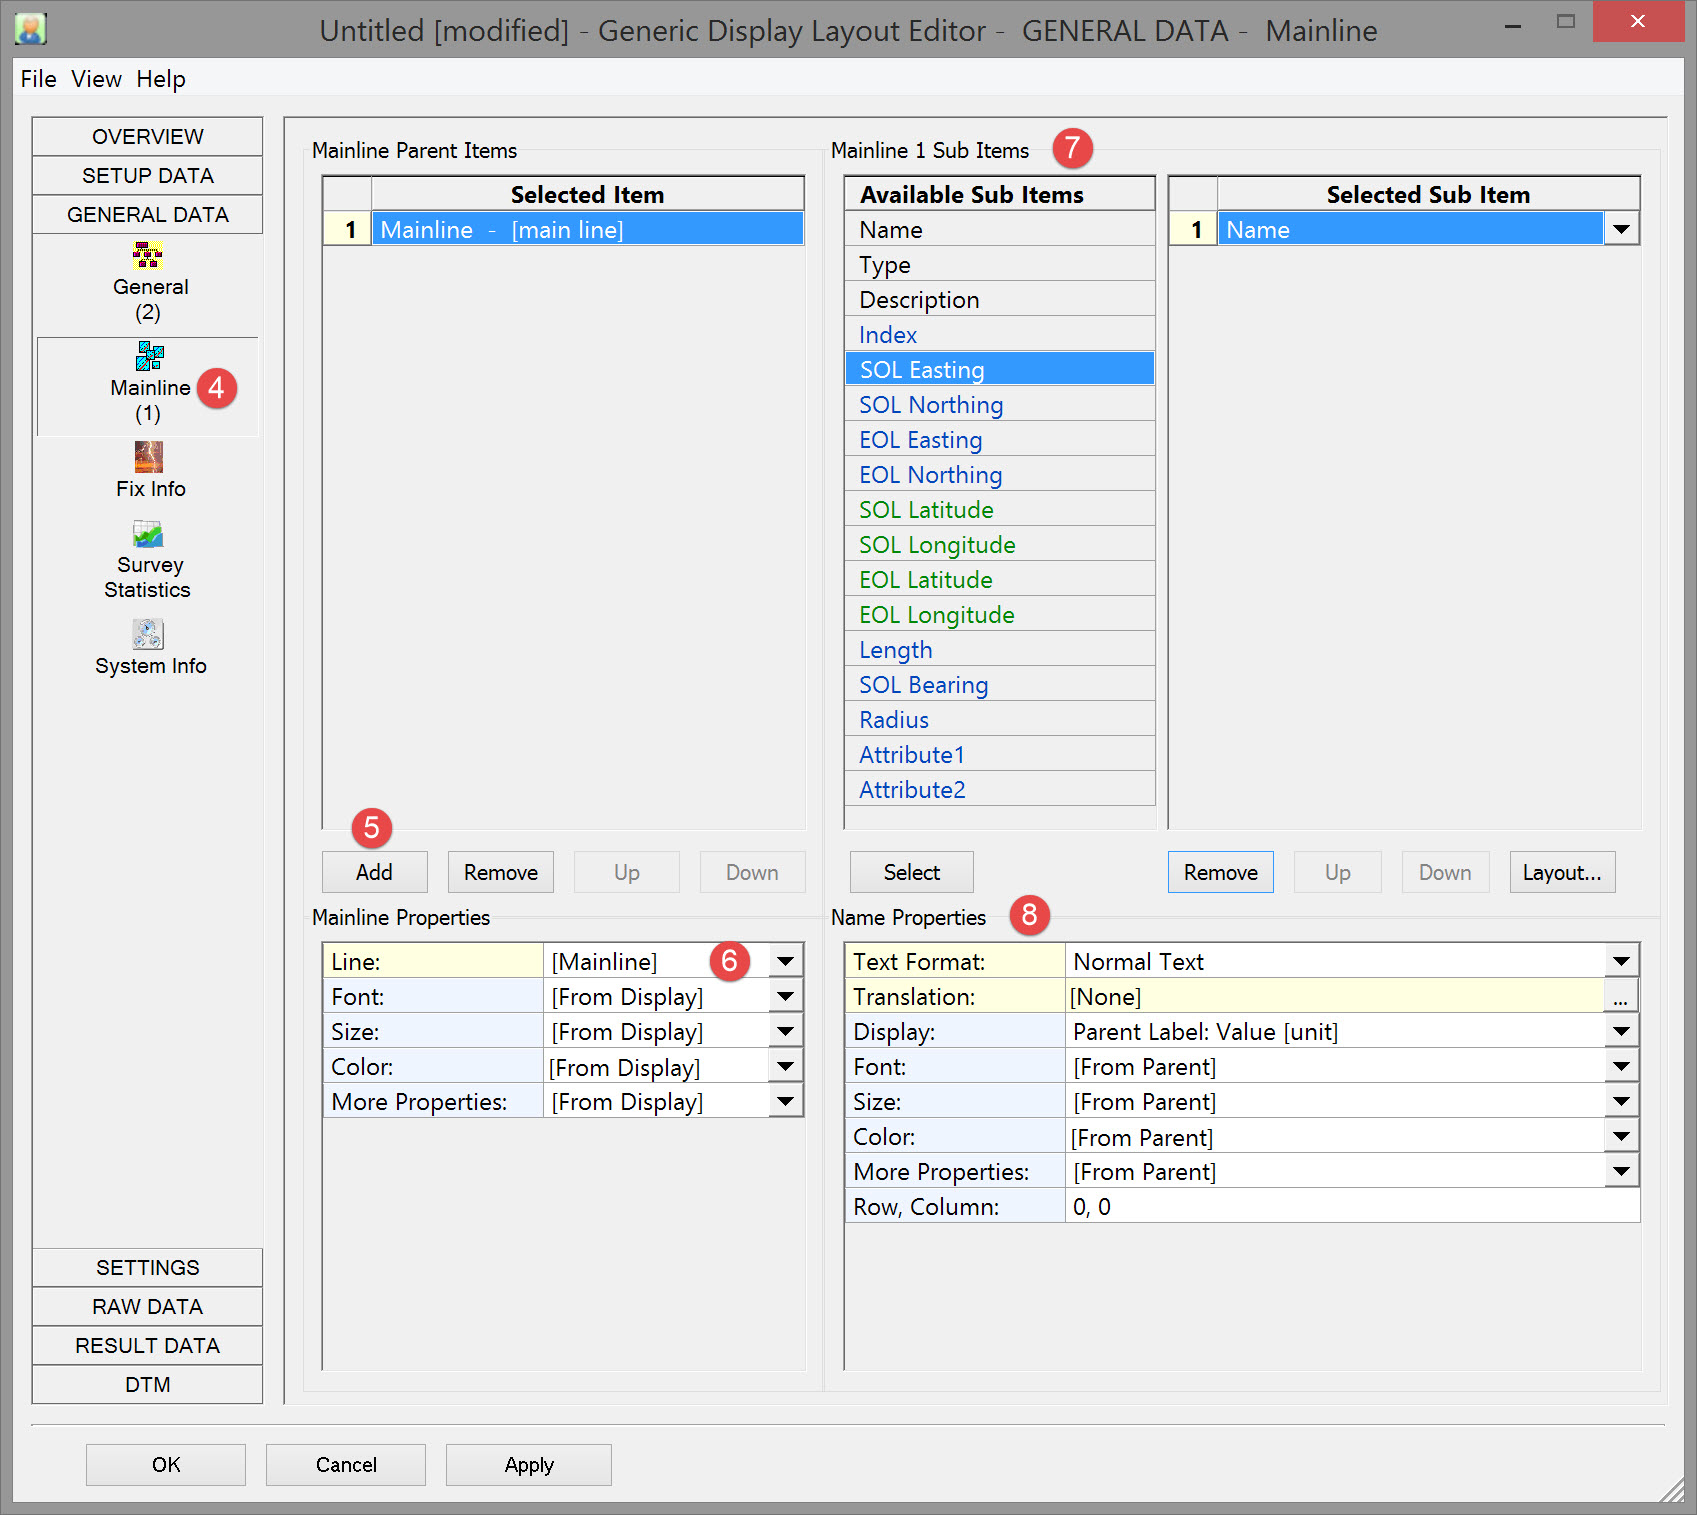Click the application icon in title bar
Viewport: 1697px width, 1515px height.
point(31,30)
